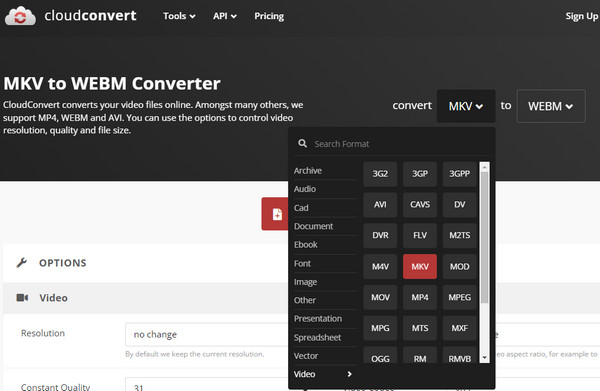
Task: Choose the 3G2 format
Action: 380,174
